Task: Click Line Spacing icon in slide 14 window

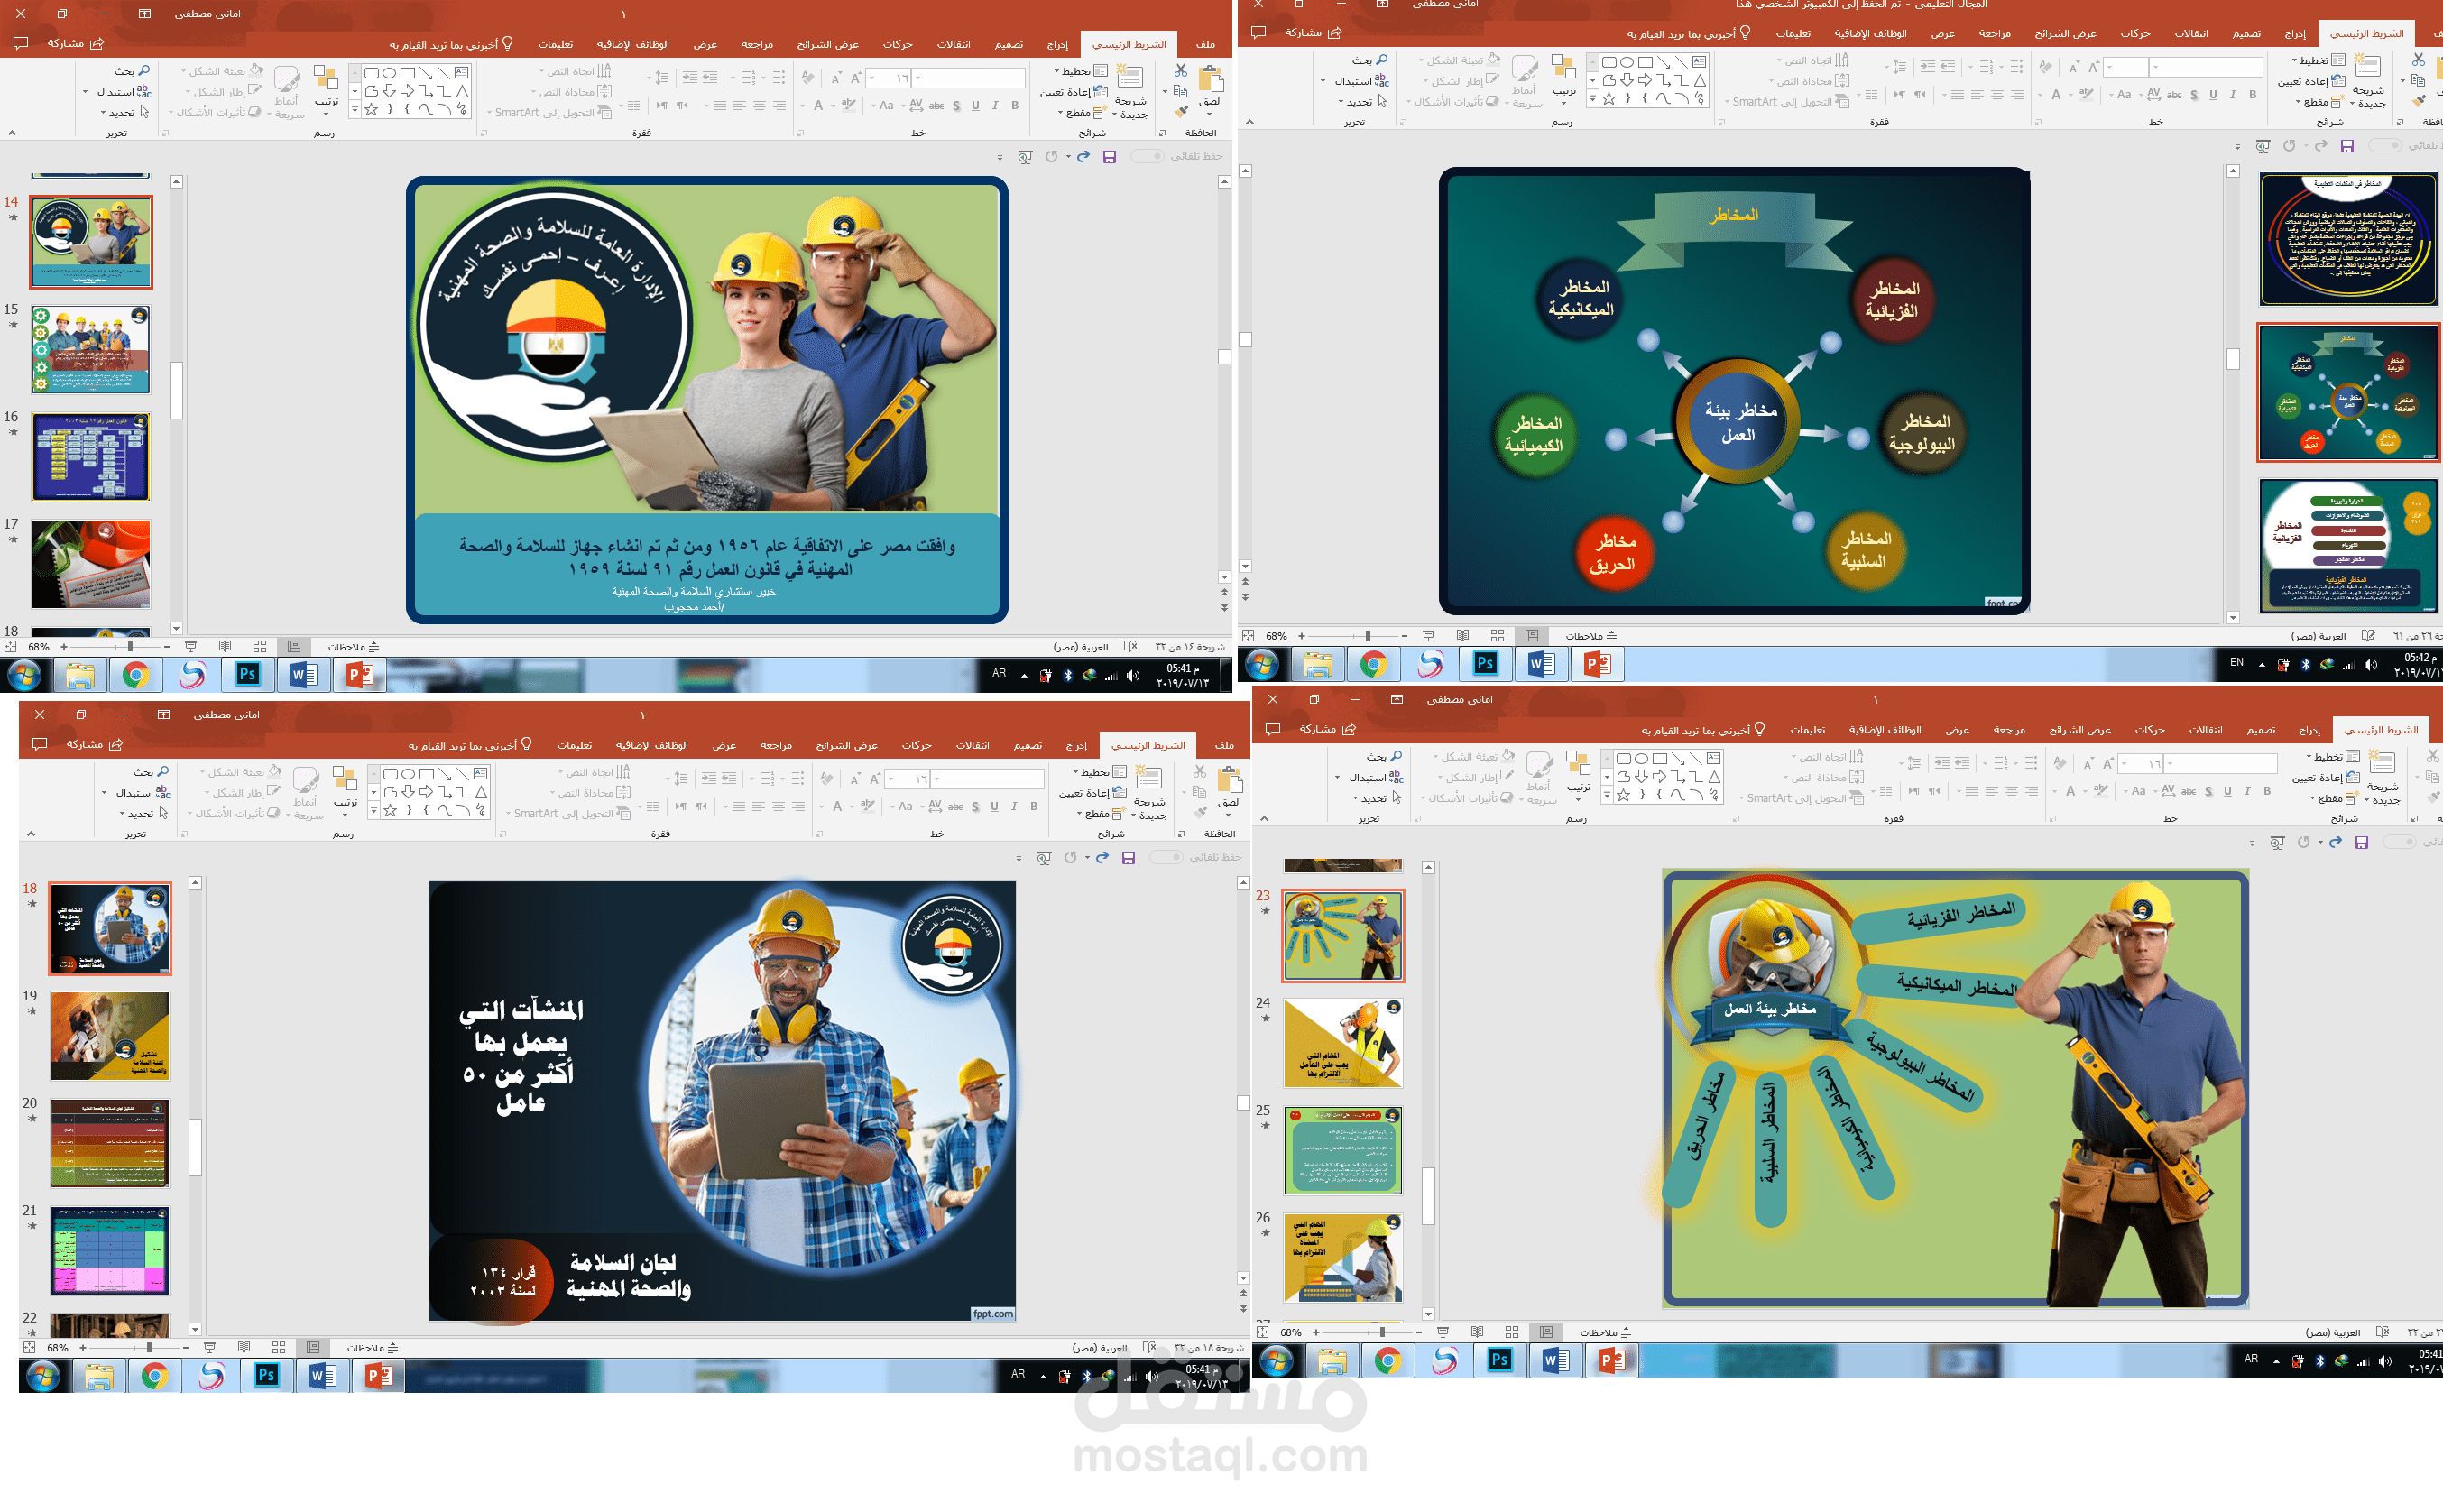Action: pyautogui.click(x=661, y=77)
